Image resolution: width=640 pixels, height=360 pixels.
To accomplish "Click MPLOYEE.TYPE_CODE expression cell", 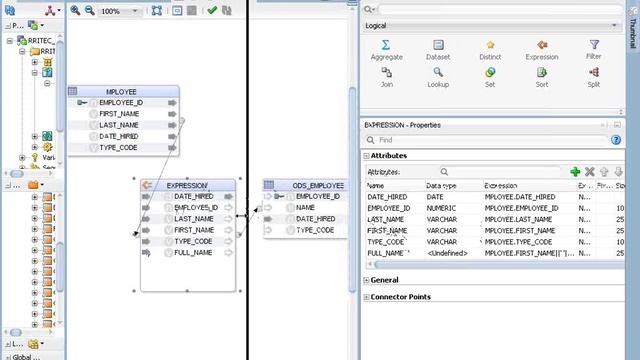I will tap(518, 242).
